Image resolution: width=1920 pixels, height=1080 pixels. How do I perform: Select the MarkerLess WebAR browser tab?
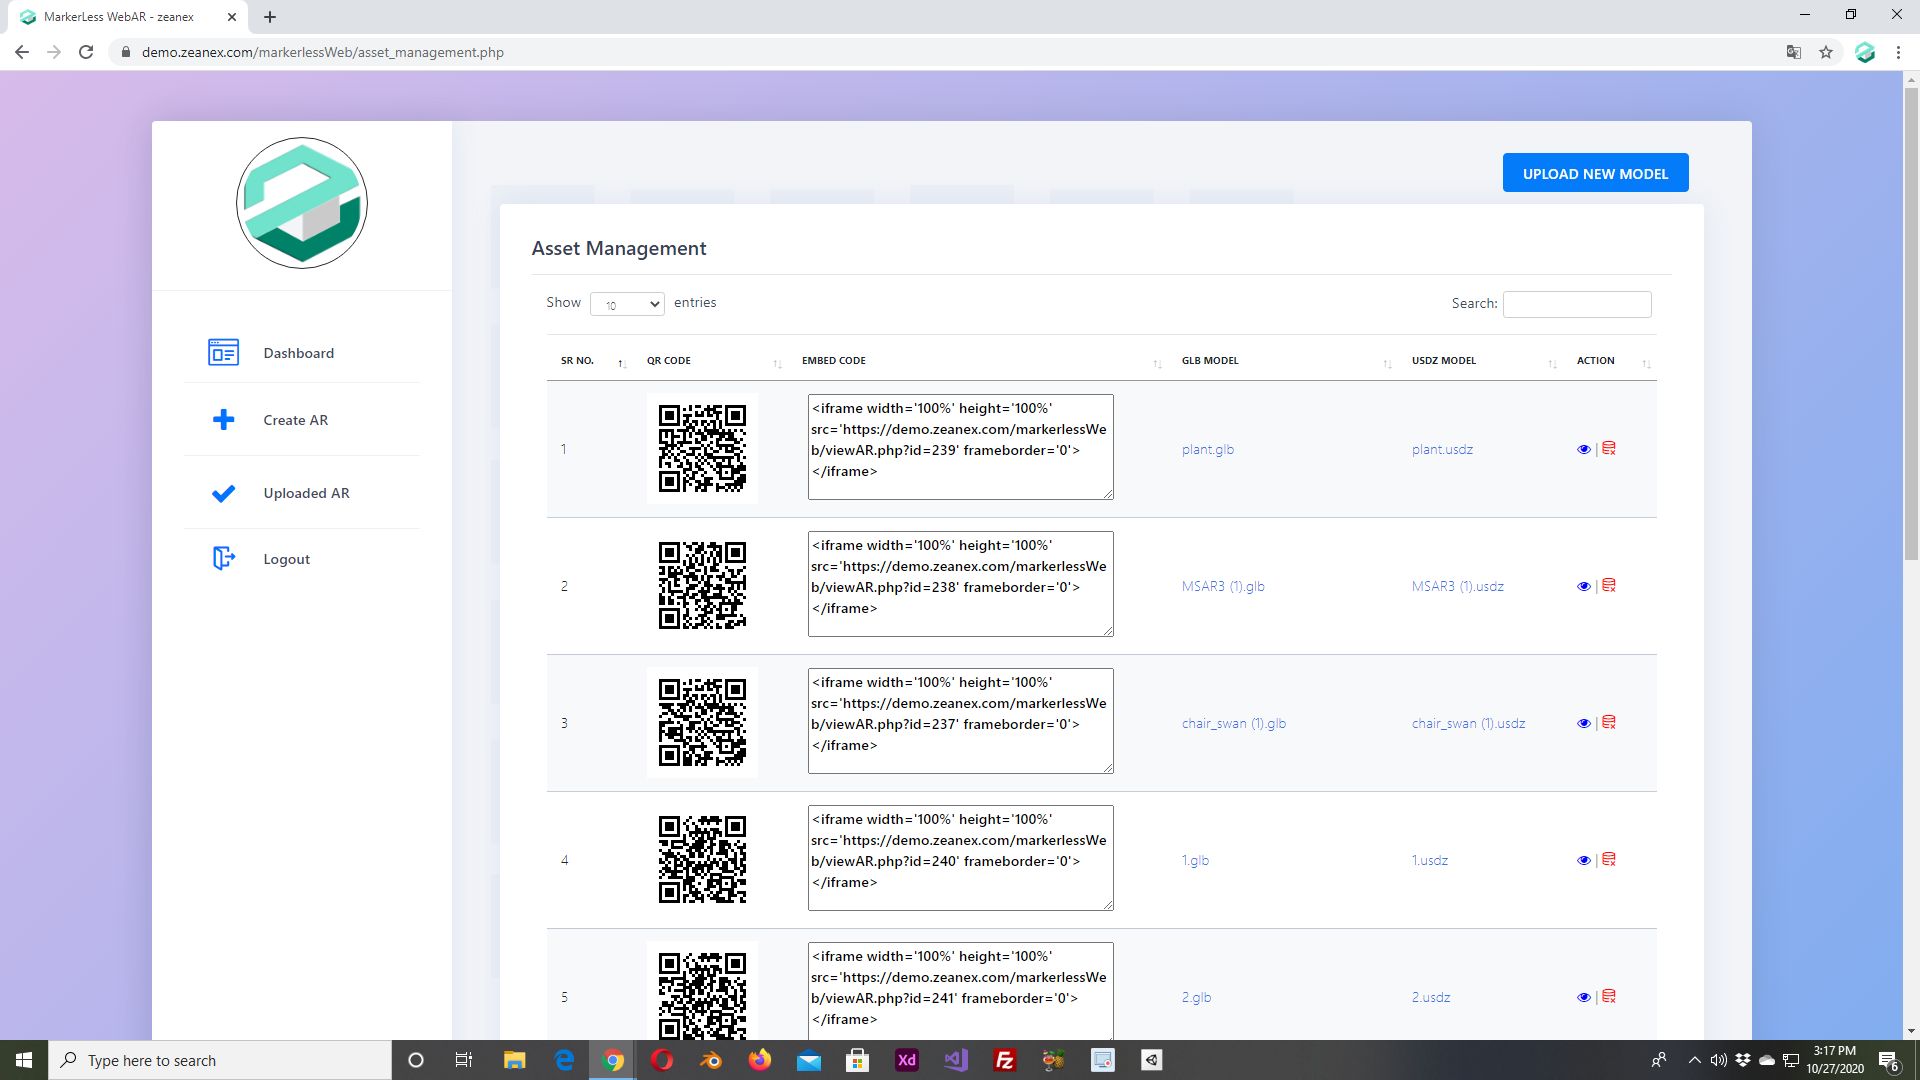(120, 17)
